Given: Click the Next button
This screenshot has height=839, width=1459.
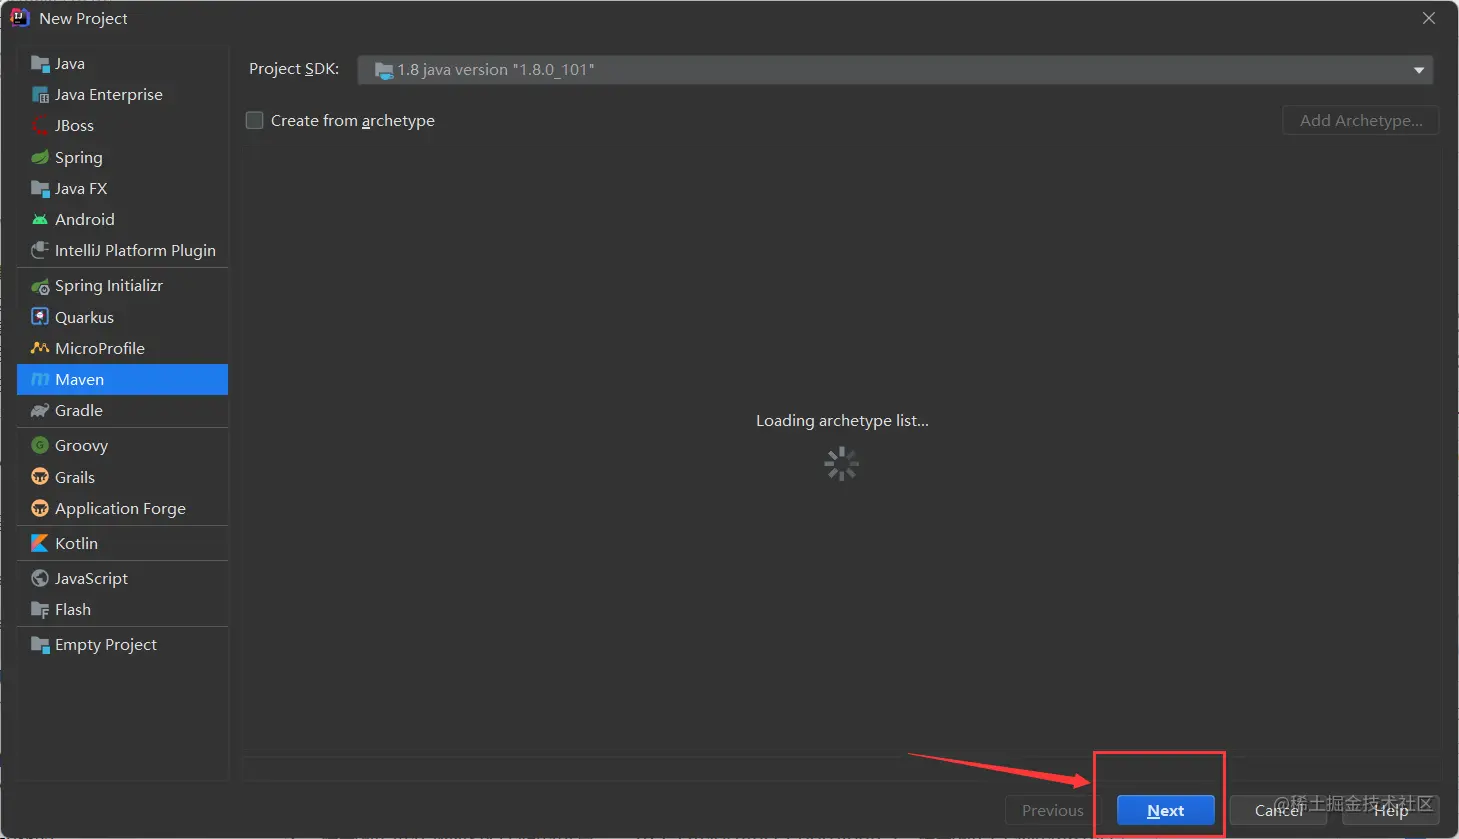Looking at the screenshot, I should [x=1166, y=810].
